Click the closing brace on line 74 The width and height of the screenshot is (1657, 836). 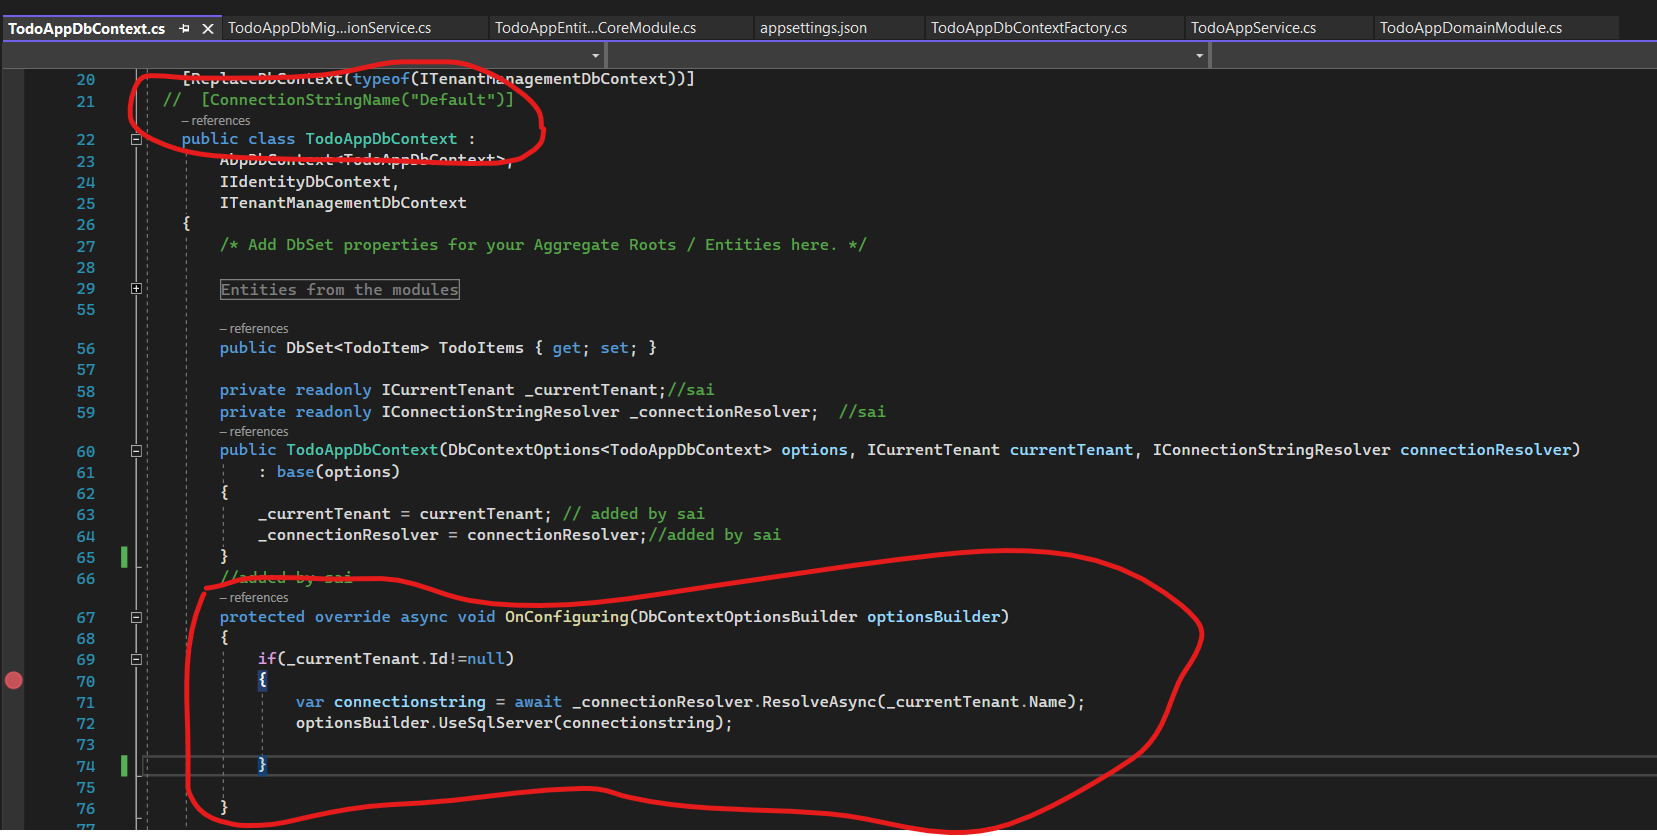click(x=262, y=765)
